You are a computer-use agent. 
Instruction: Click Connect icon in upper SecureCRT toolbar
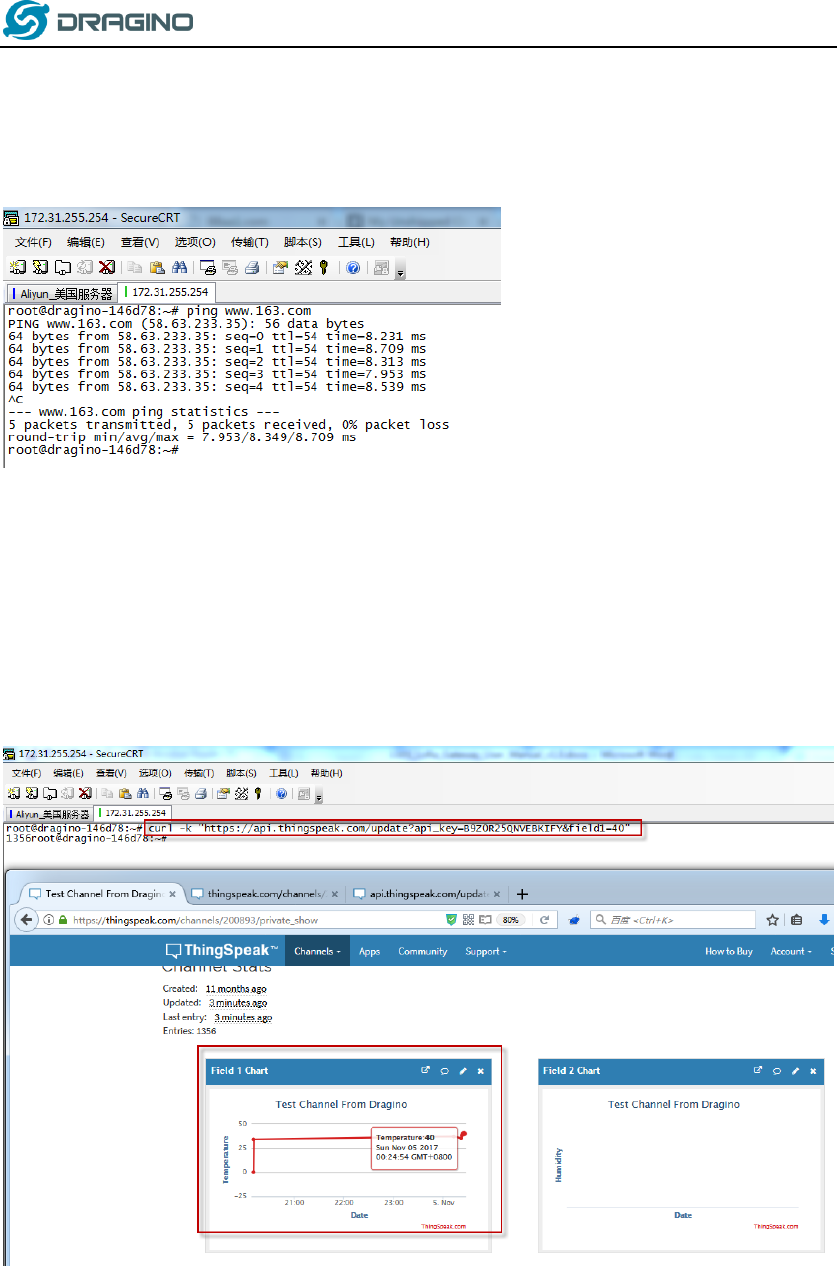point(17,267)
